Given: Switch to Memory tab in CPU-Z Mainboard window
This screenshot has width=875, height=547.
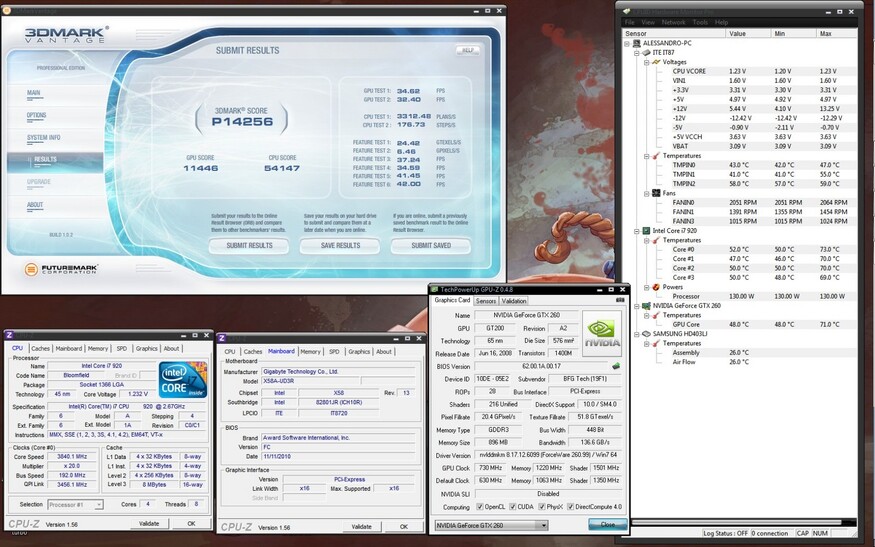Looking at the screenshot, I should coord(310,352).
